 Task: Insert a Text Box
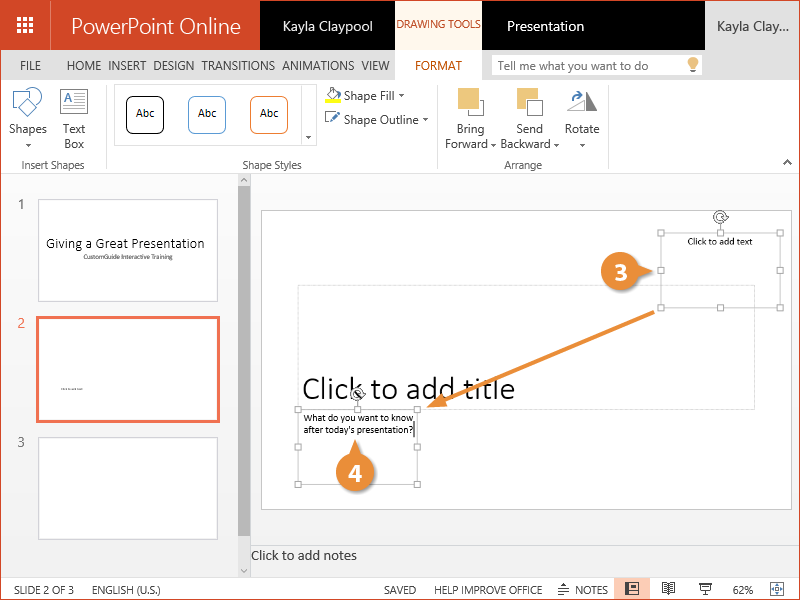point(74,102)
